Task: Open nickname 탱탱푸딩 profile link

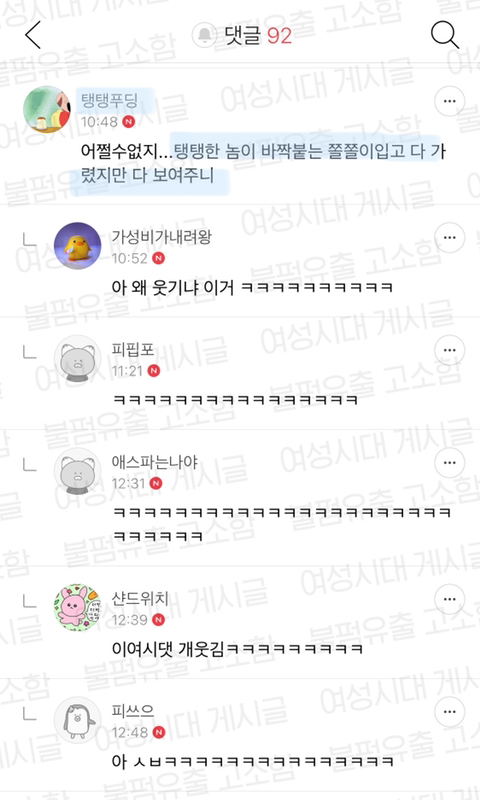Action: (110, 99)
